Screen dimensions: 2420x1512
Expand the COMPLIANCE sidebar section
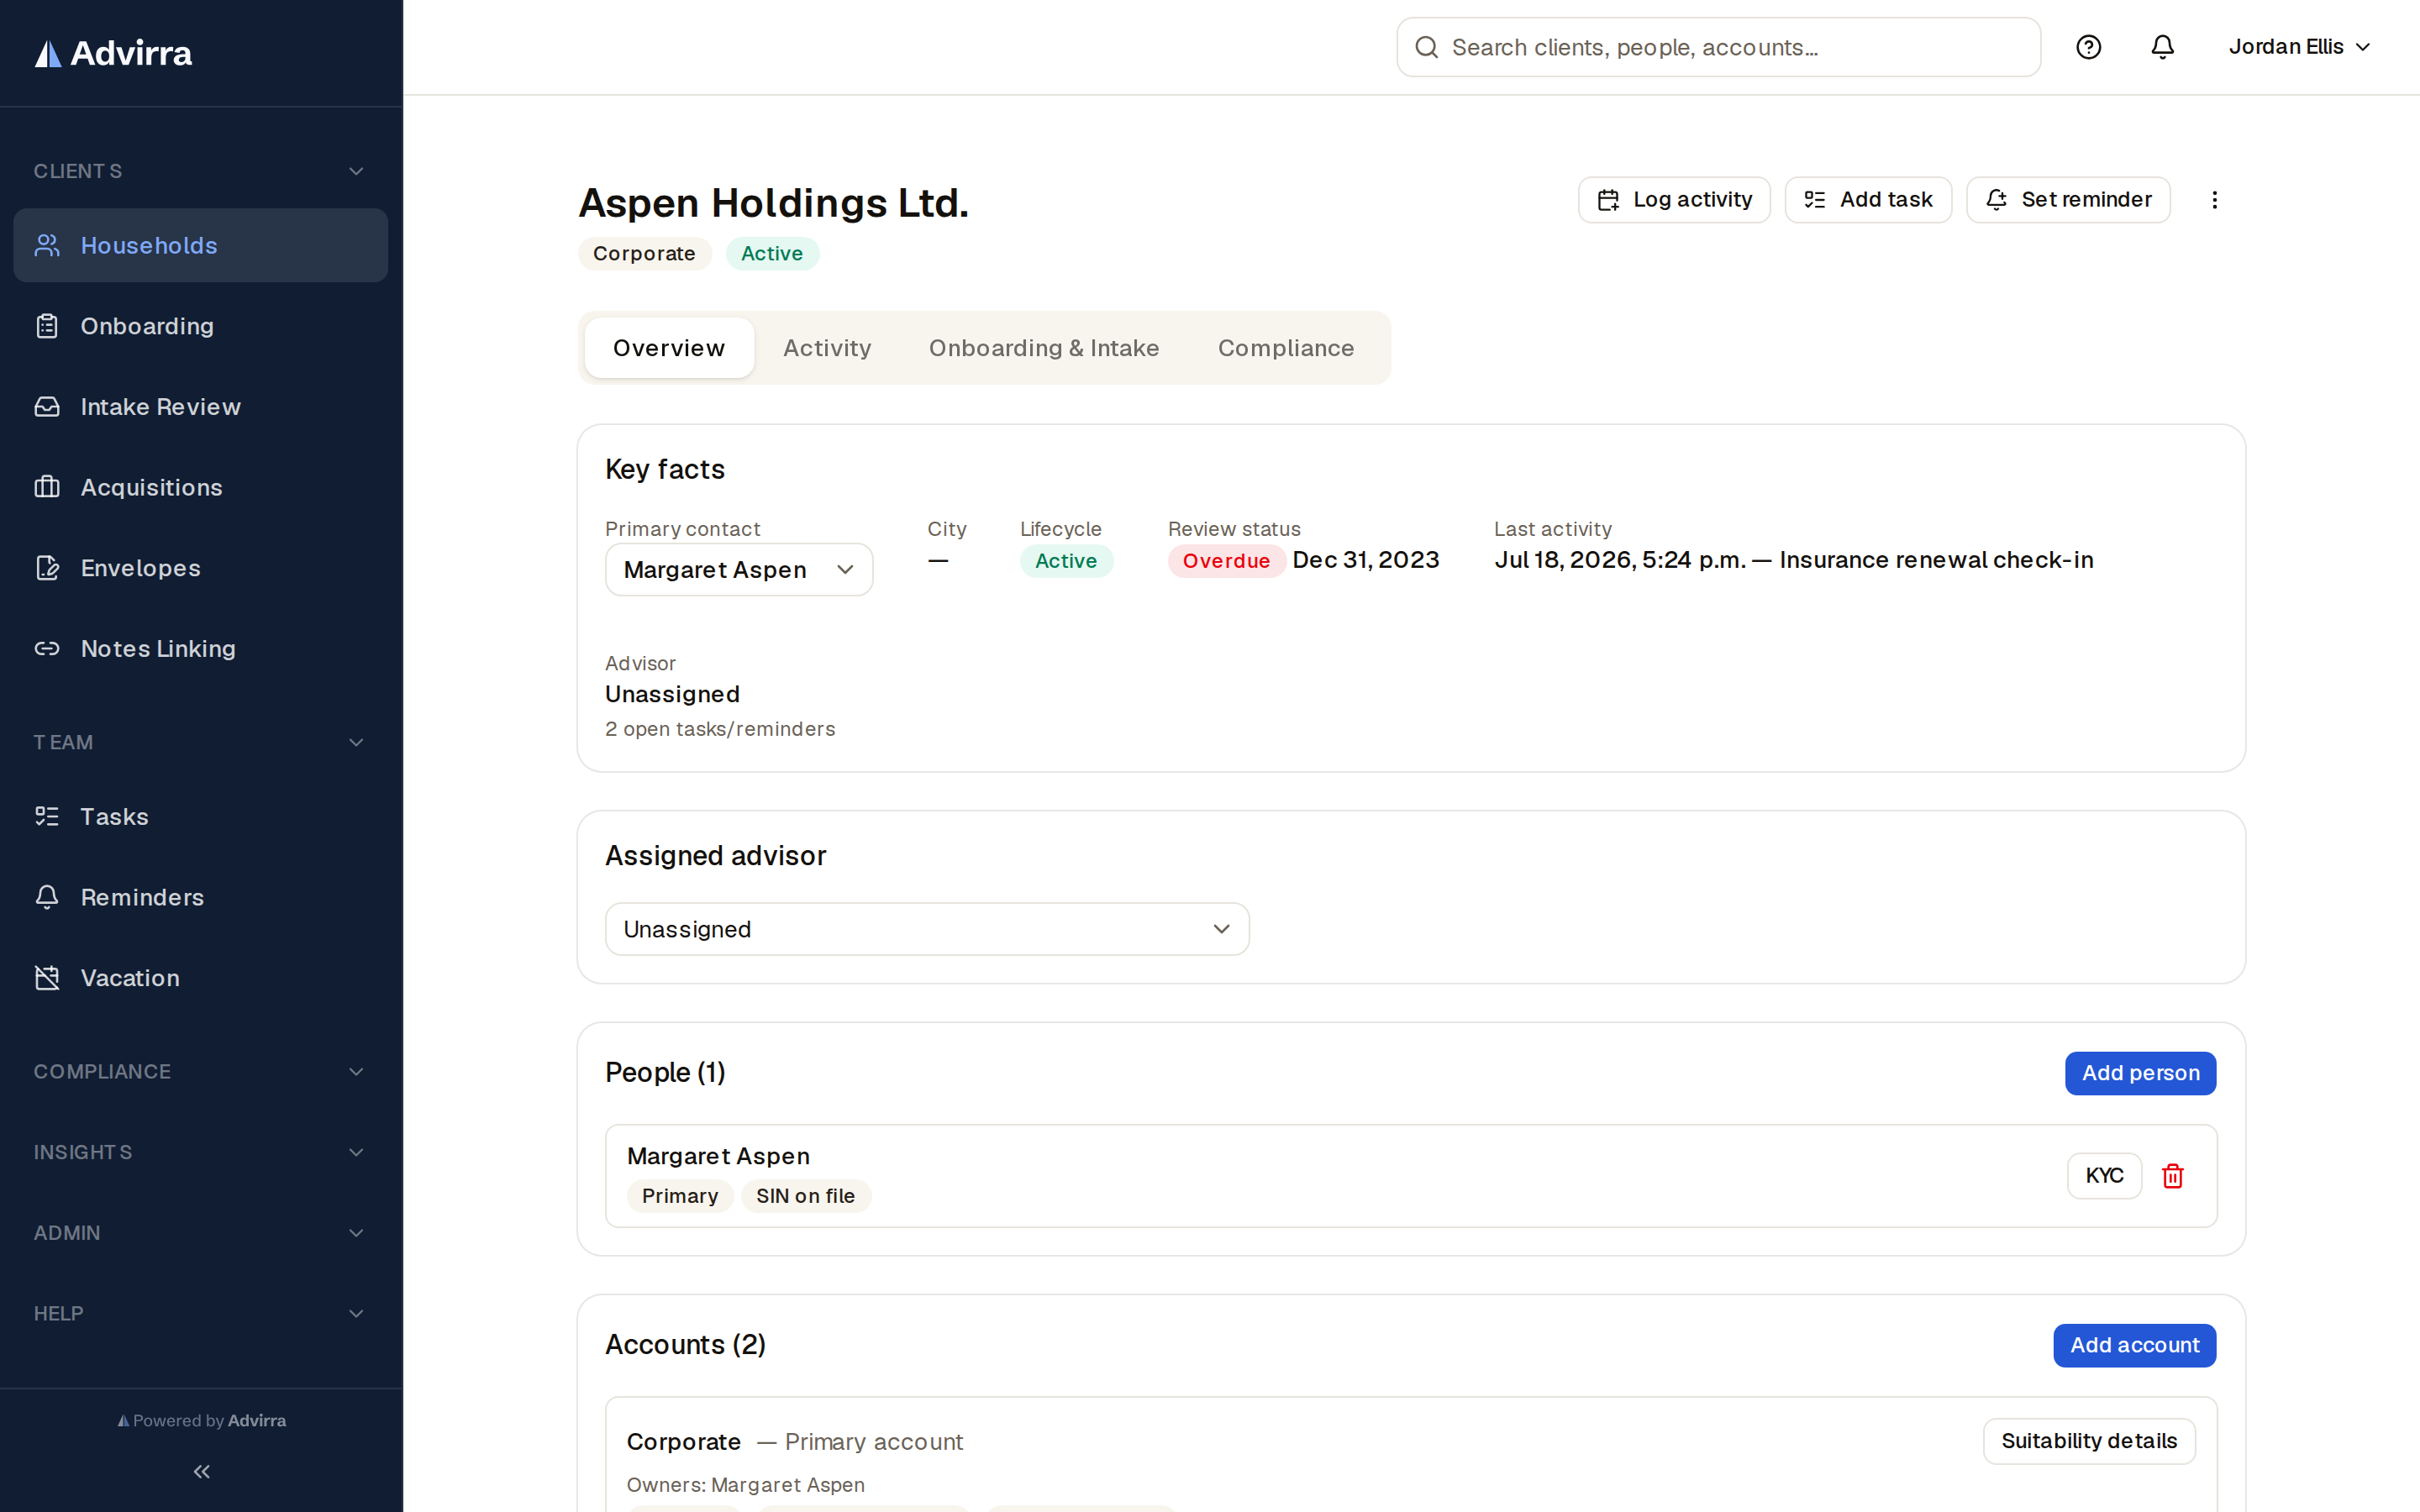[201, 1072]
